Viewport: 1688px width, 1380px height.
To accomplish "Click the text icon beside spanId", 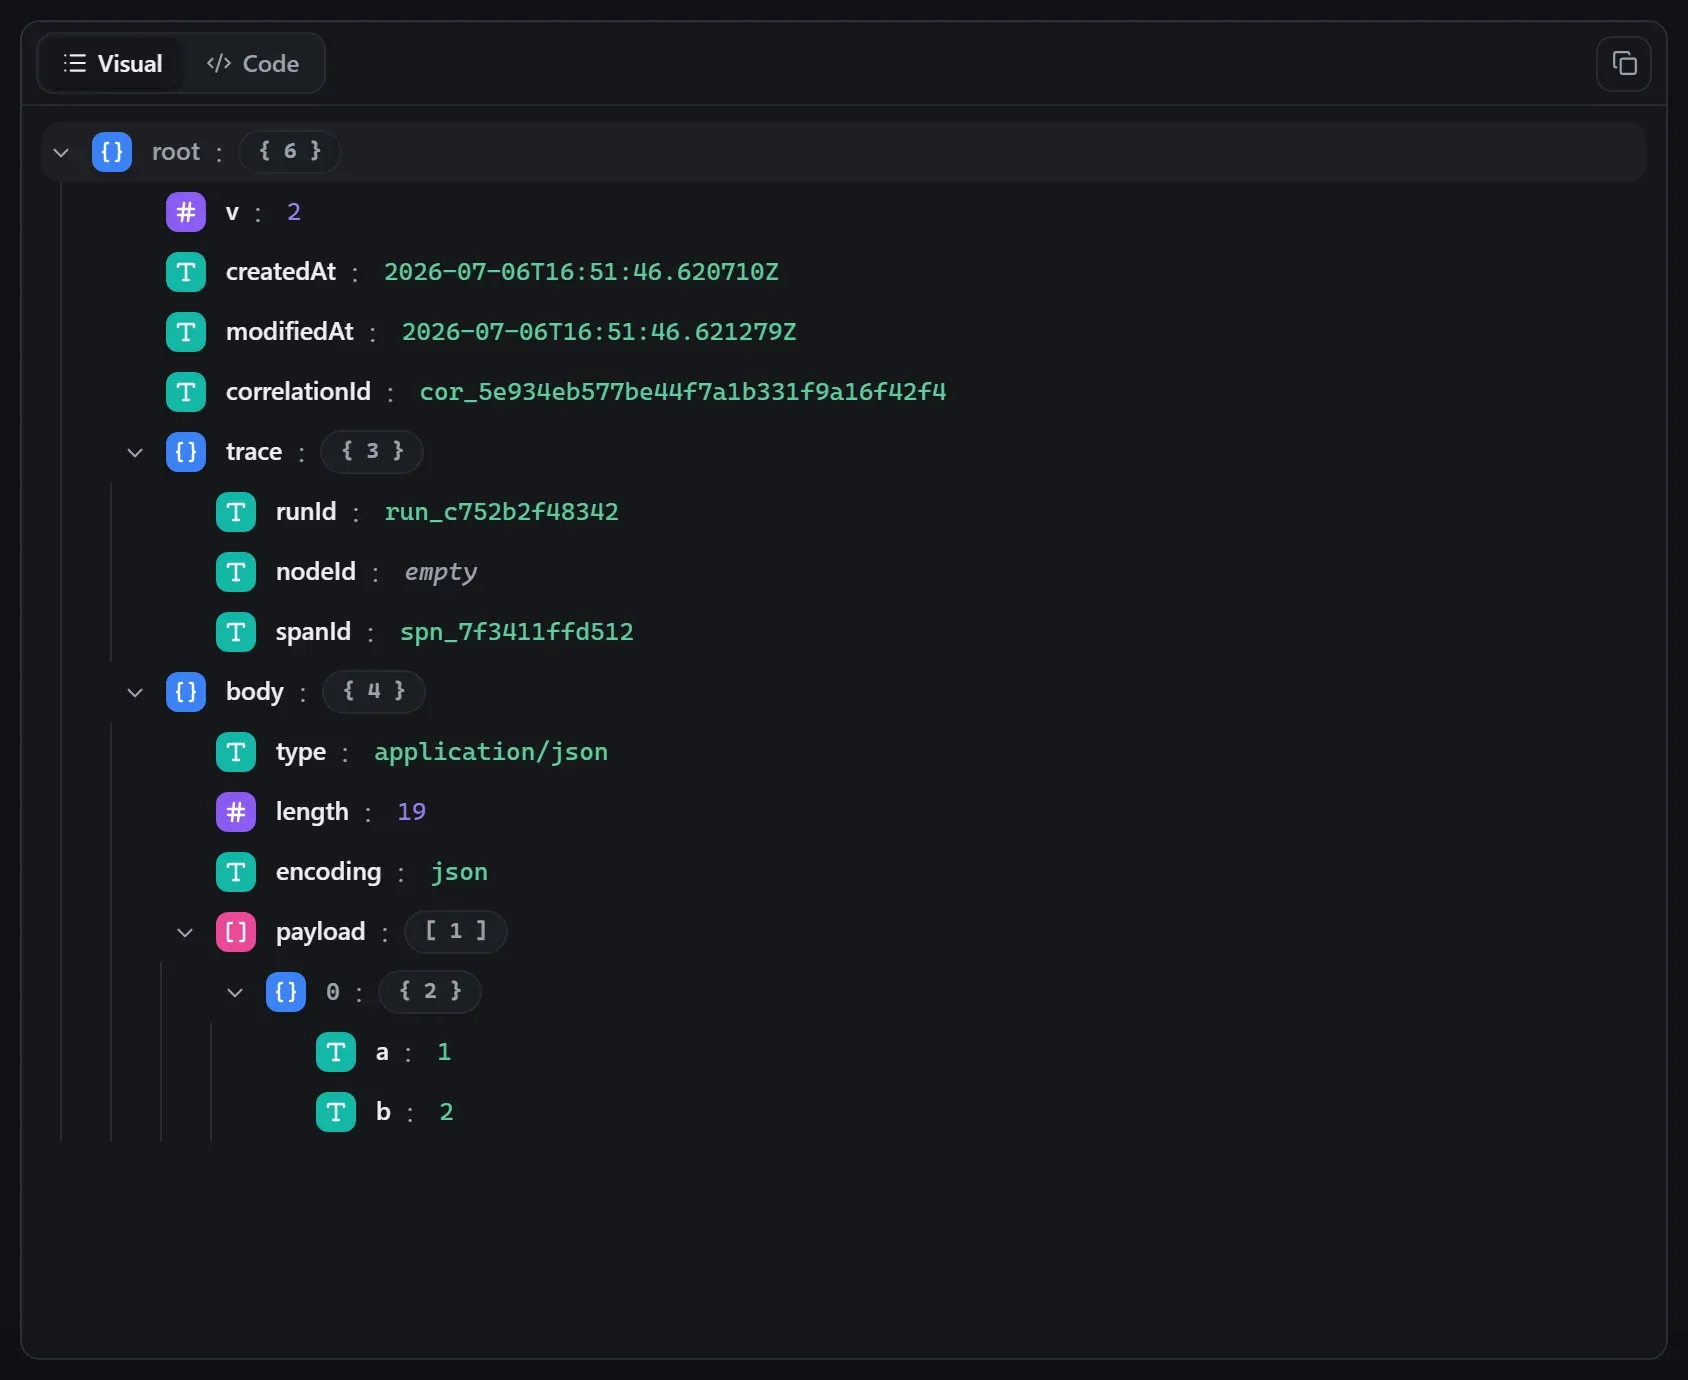I will click(x=236, y=632).
